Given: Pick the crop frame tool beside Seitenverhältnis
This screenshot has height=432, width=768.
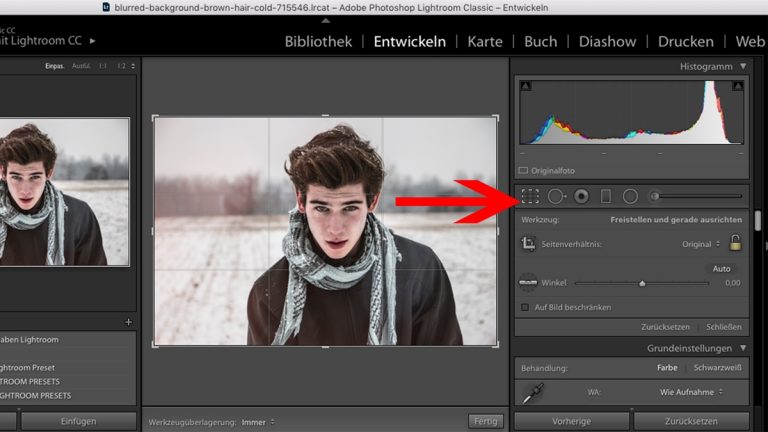Looking at the screenshot, I should coord(528,243).
